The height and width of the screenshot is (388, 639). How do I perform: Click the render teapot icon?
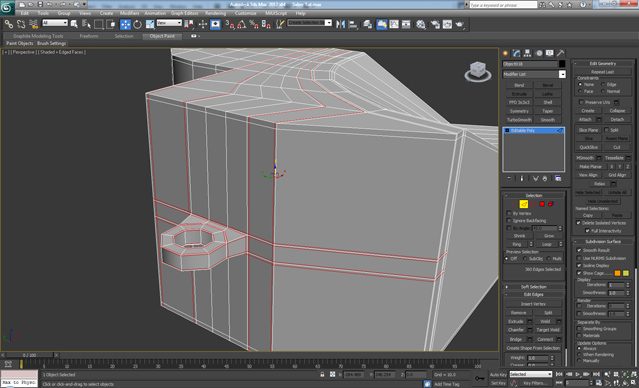460,24
